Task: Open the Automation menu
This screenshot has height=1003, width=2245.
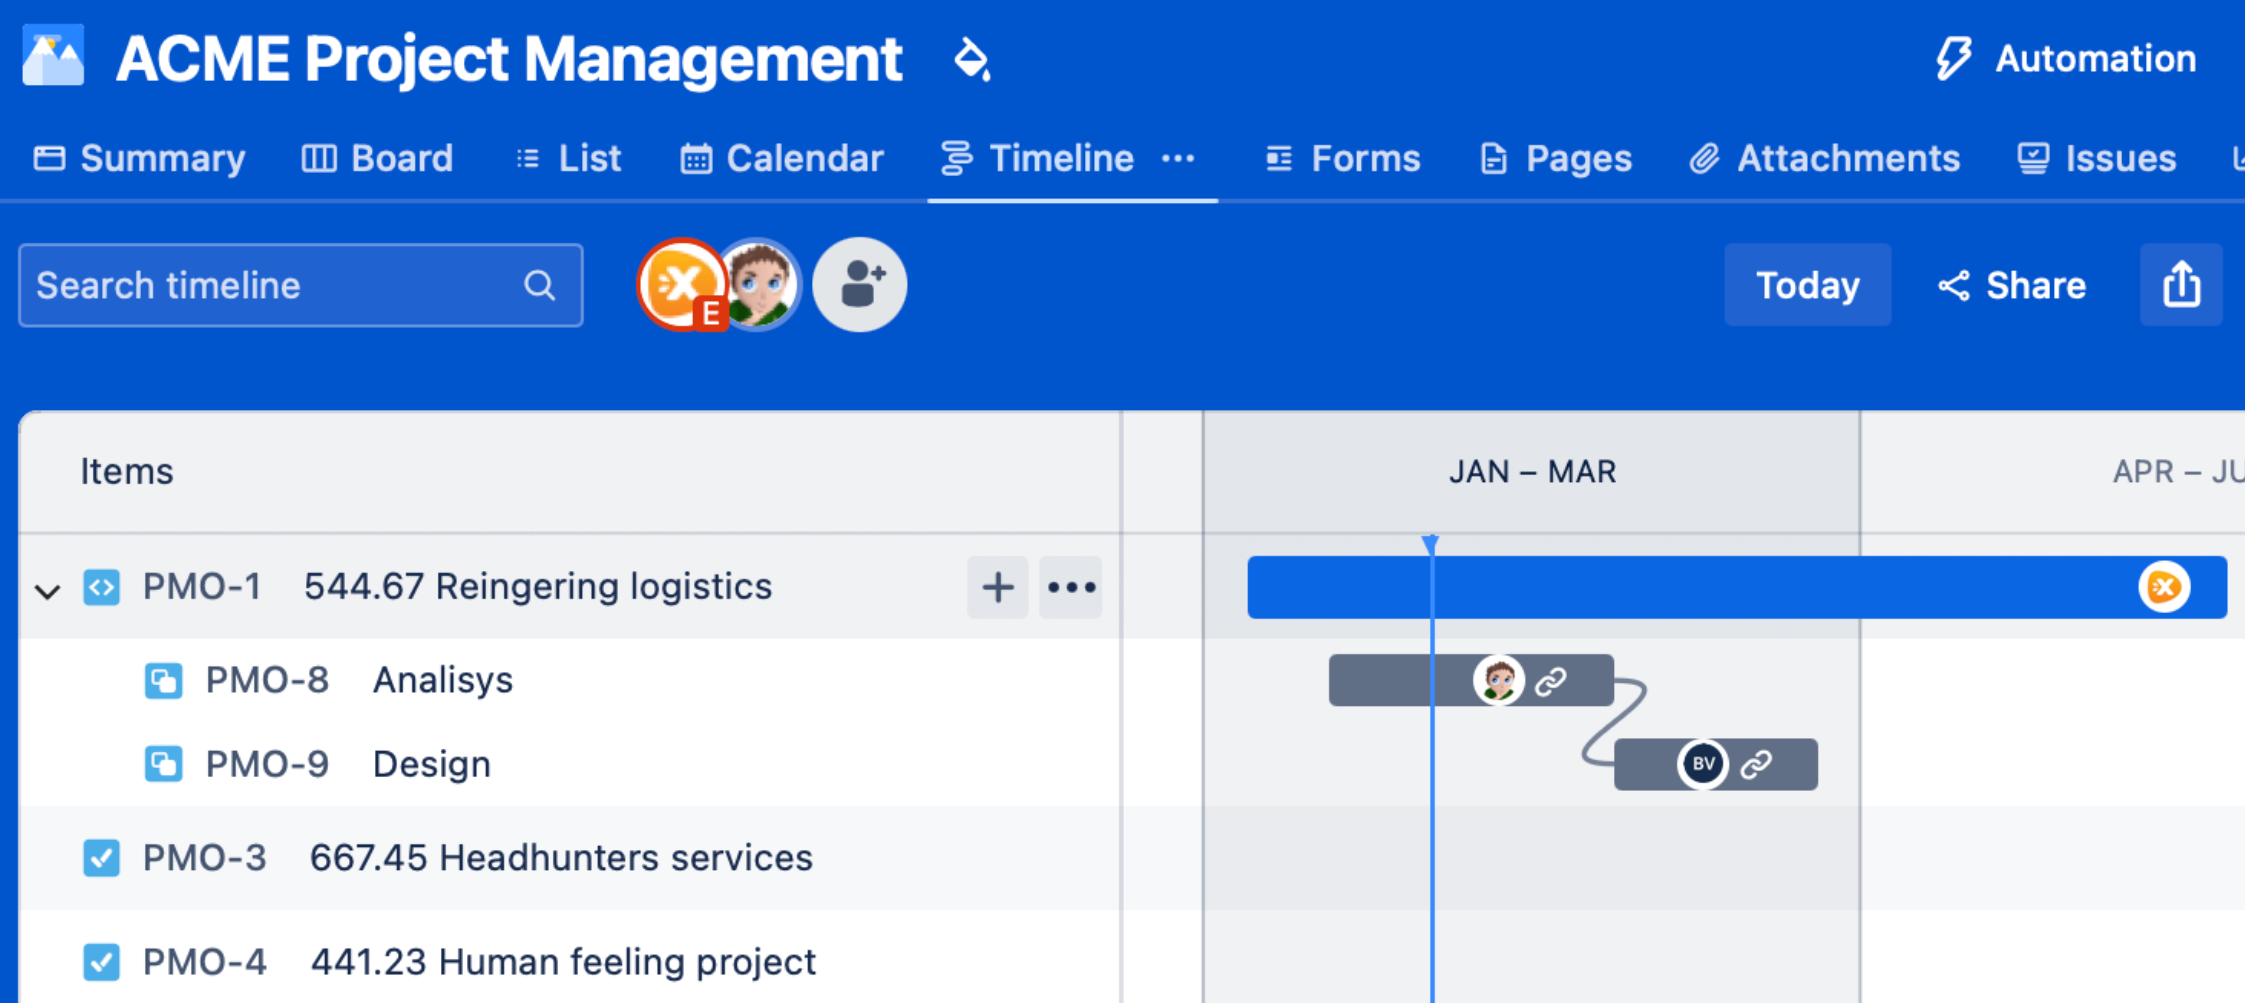Action: (2065, 58)
